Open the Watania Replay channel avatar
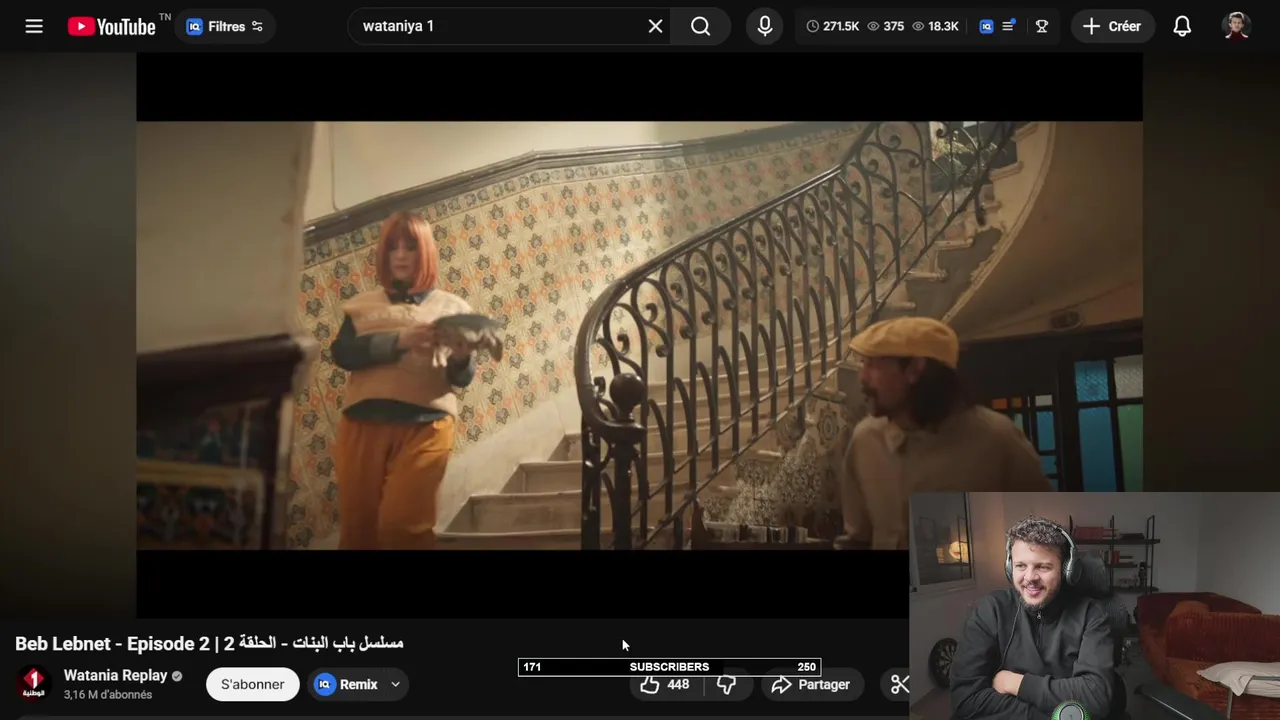 coord(33,684)
